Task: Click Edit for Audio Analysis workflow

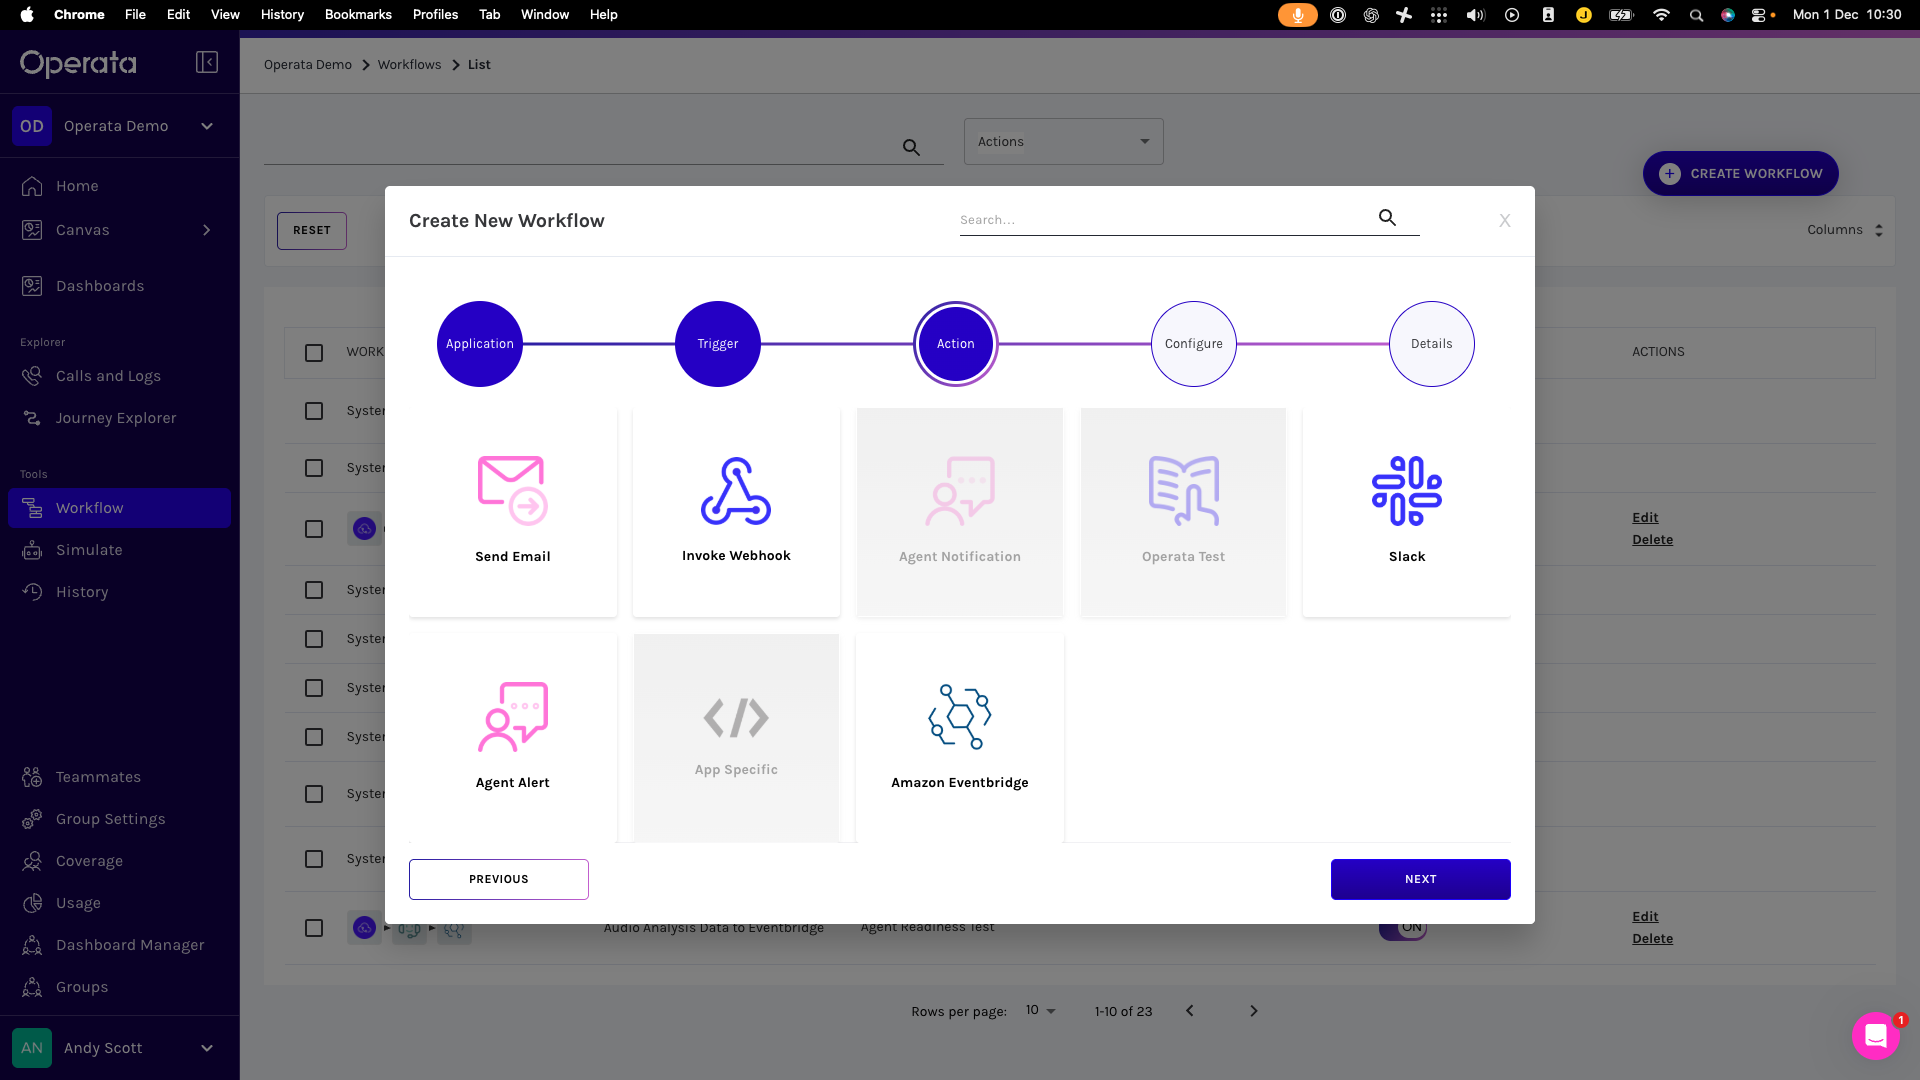Action: pos(1645,917)
